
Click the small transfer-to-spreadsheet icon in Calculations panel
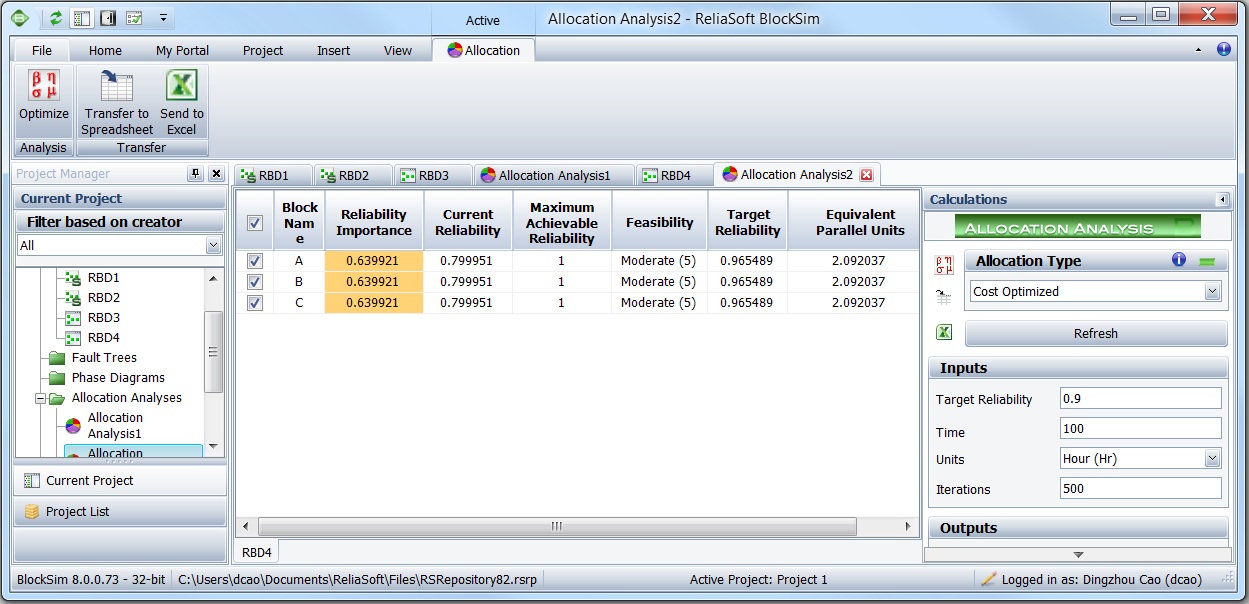[944, 297]
